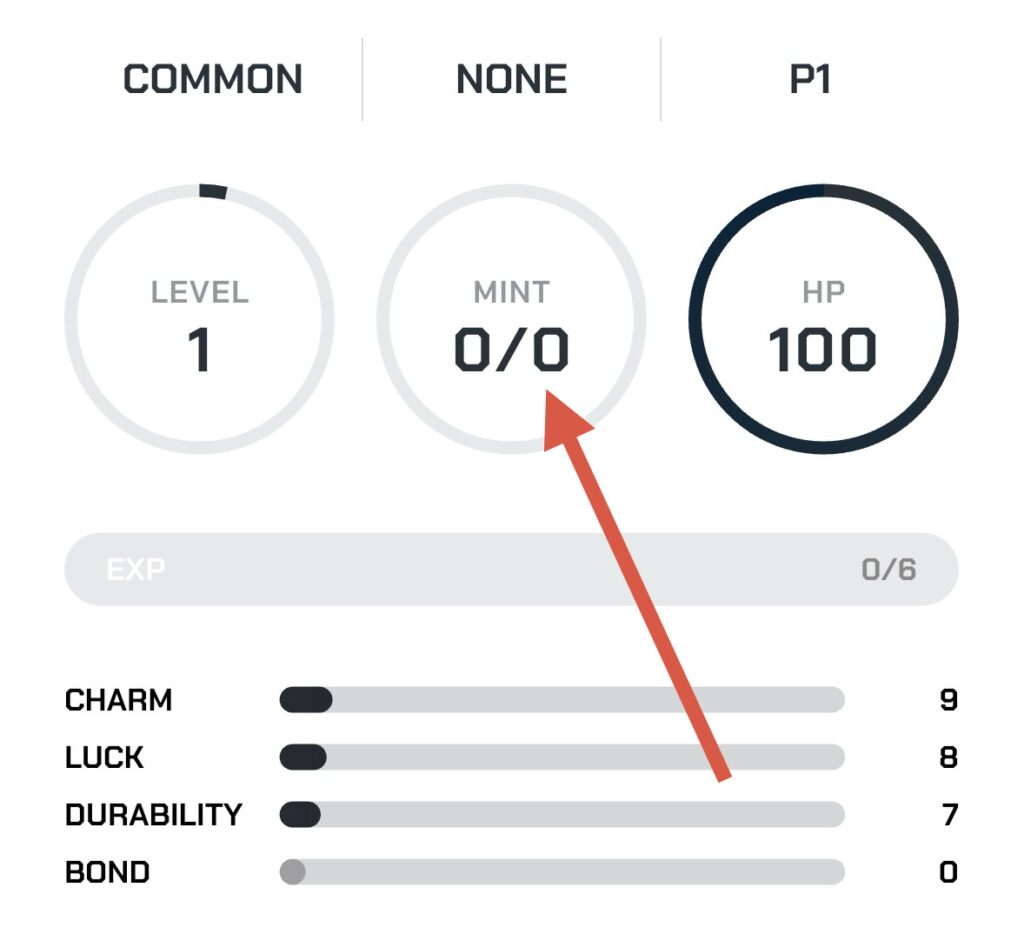The width and height of the screenshot is (1024, 941).
Task: Click the CHARM stat bar
Action: [x=562, y=699]
